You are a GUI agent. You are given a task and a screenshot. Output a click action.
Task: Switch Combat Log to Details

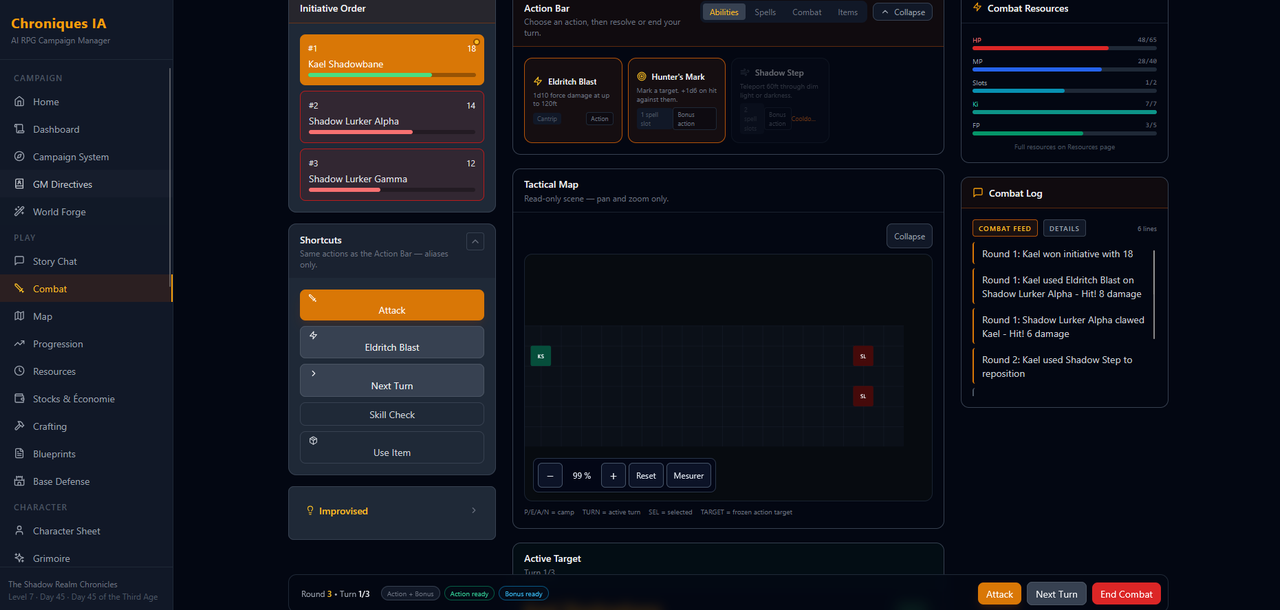point(1064,228)
